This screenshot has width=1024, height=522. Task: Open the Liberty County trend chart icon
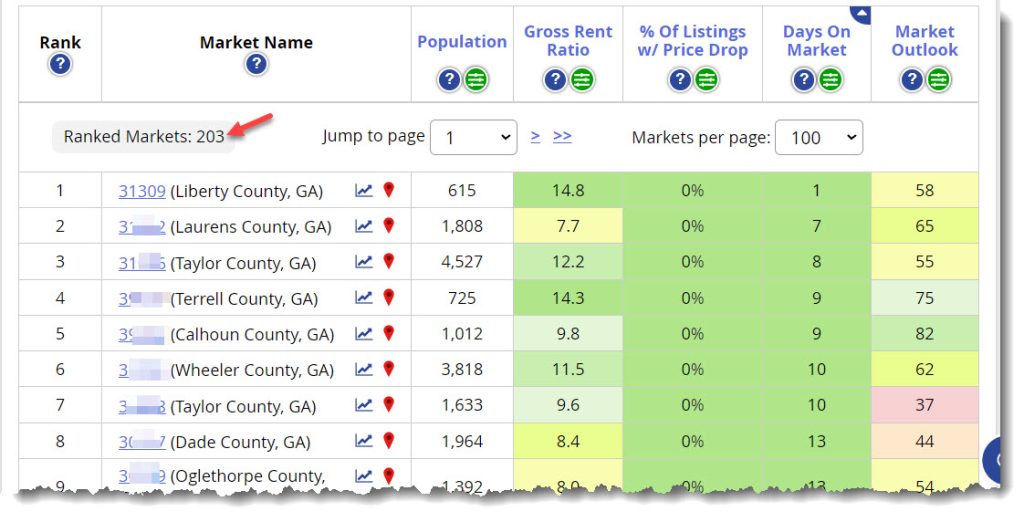click(x=364, y=190)
